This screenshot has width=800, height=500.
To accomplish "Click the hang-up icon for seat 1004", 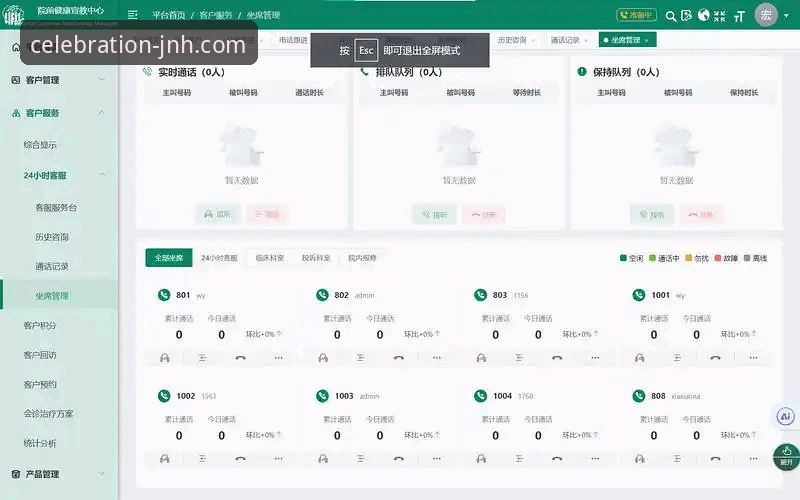I will (557, 459).
